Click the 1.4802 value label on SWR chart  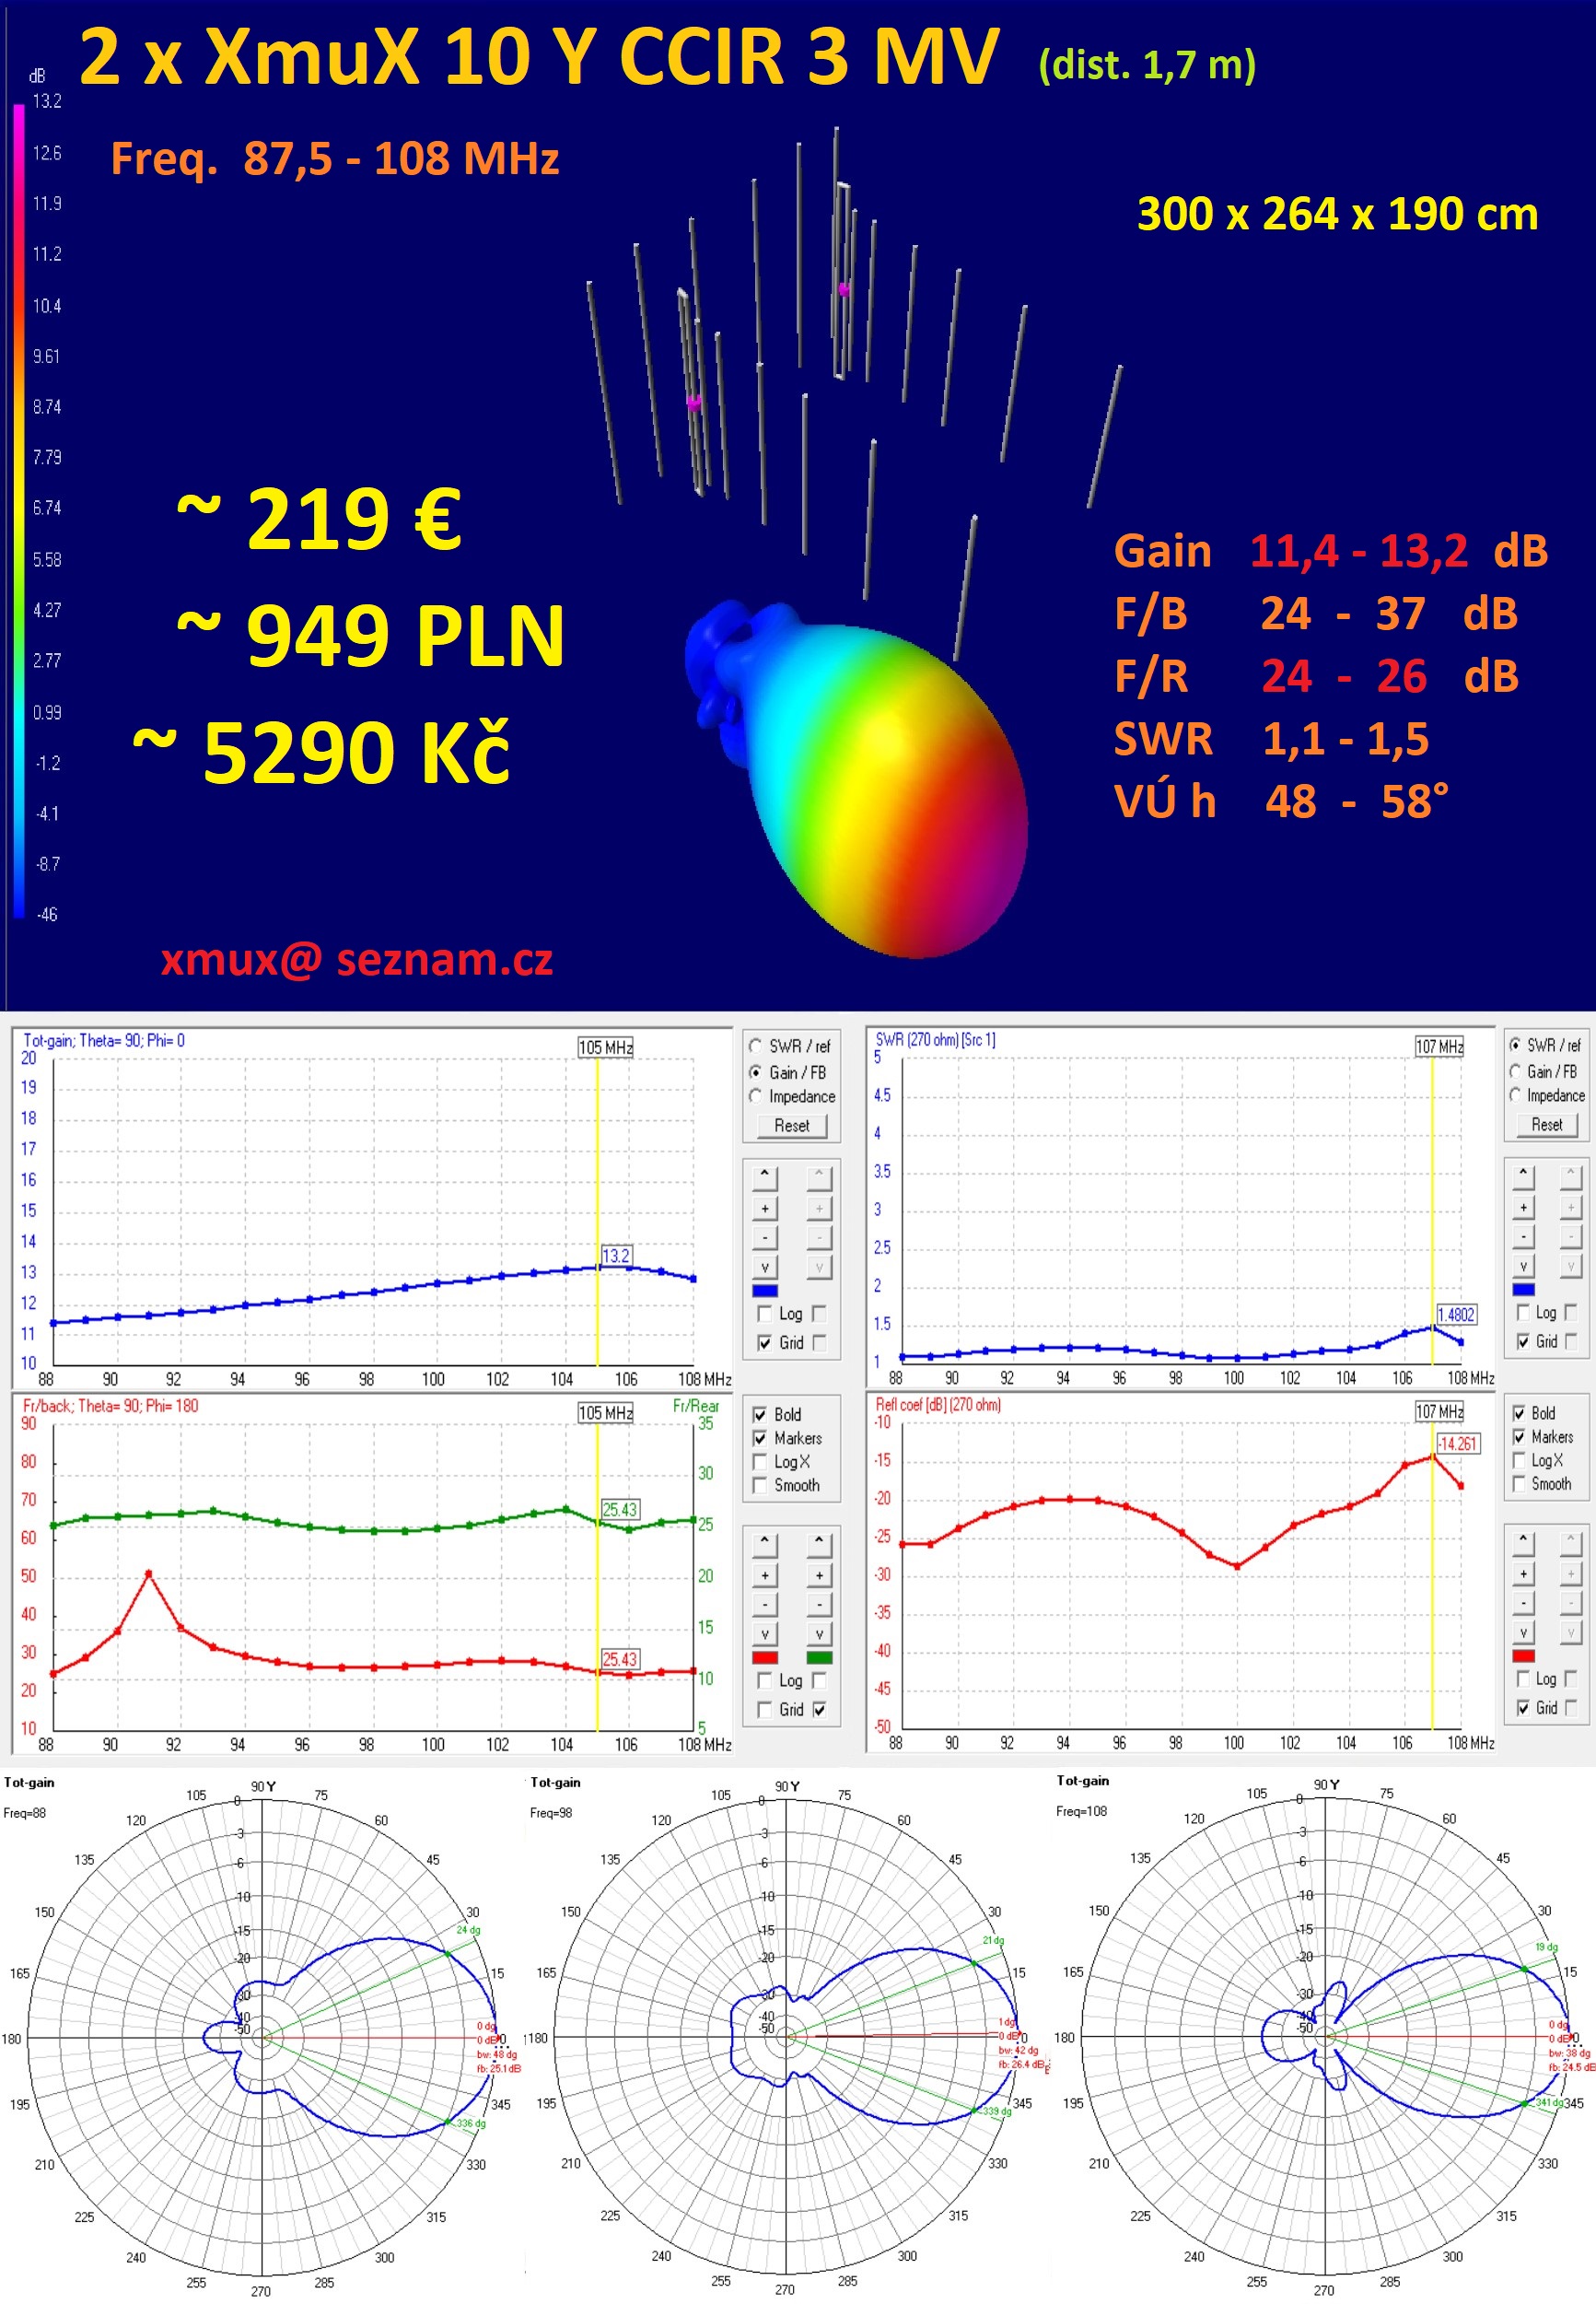point(1456,1314)
